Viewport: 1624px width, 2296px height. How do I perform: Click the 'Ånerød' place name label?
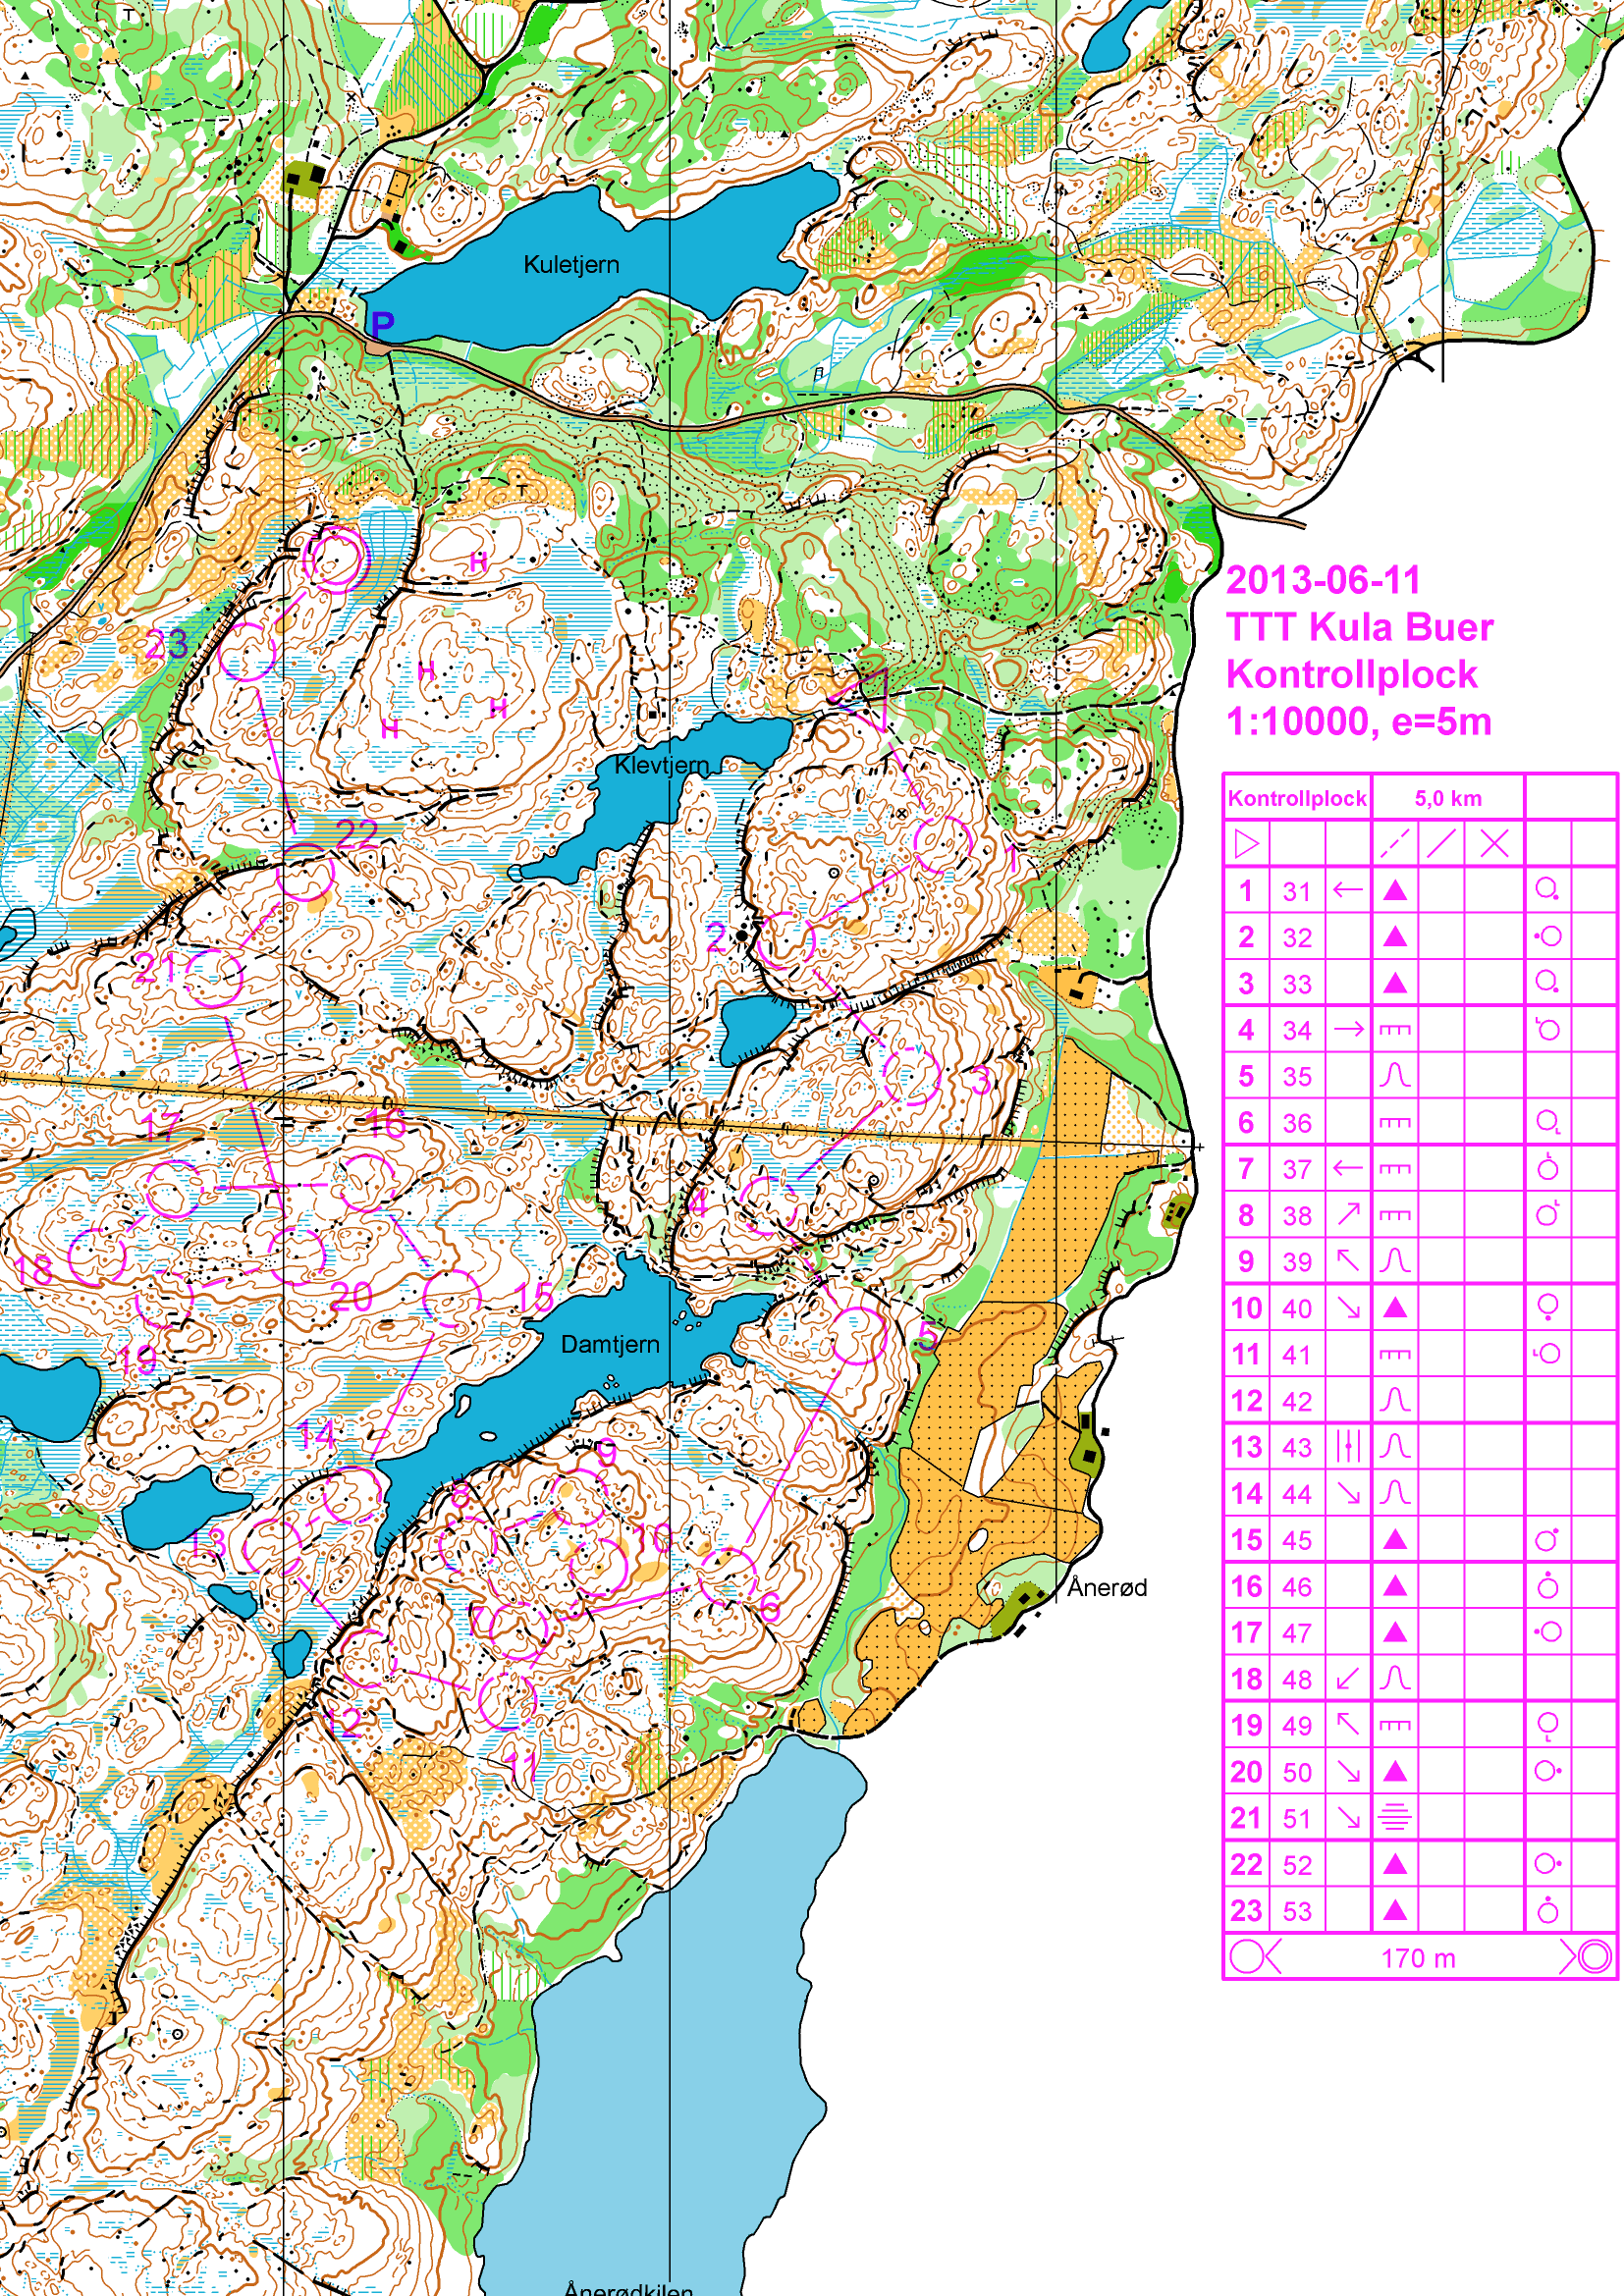pyautogui.click(x=1107, y=1587)
